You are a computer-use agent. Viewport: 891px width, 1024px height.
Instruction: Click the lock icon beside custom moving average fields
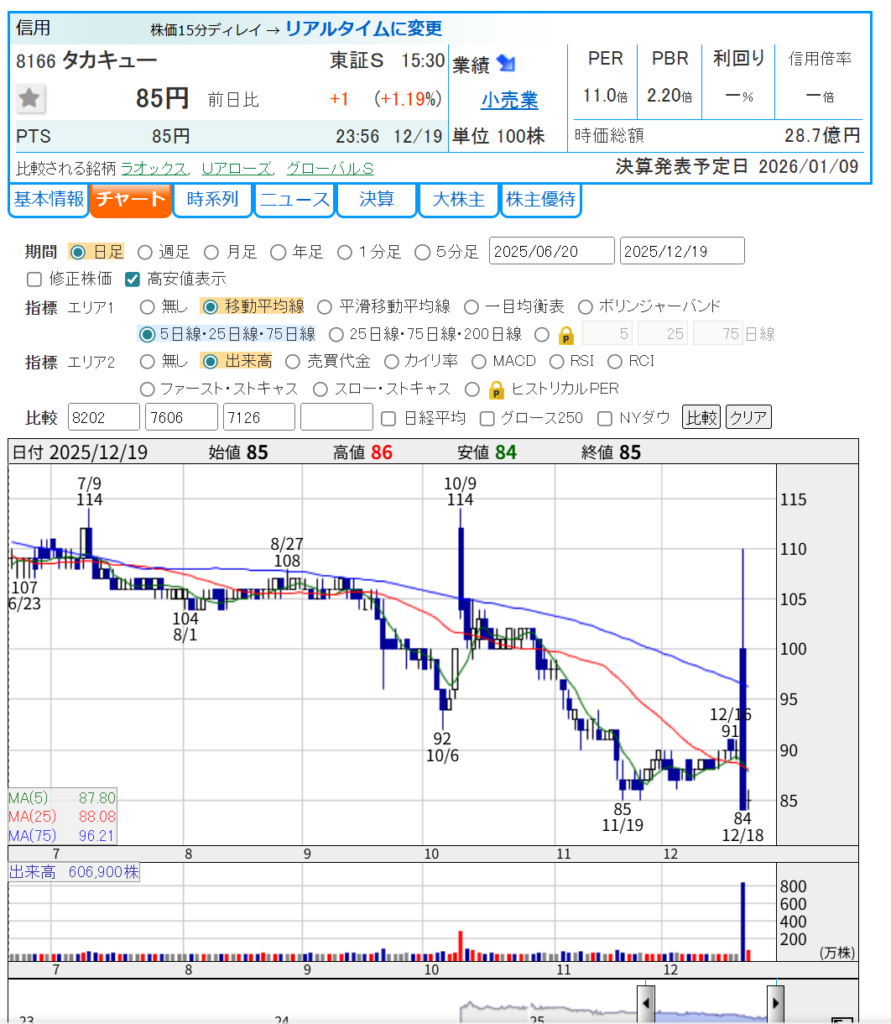coord(566,334)
